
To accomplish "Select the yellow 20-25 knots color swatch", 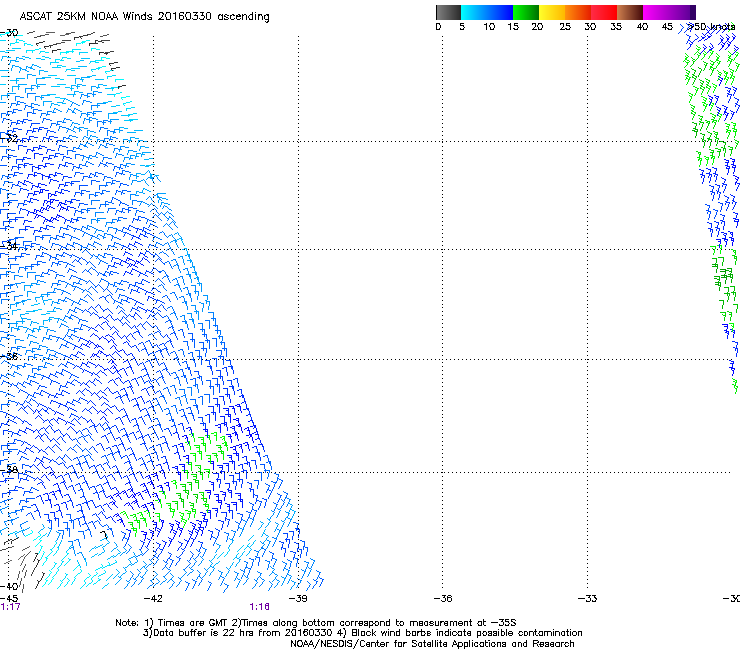I will 552,12.
